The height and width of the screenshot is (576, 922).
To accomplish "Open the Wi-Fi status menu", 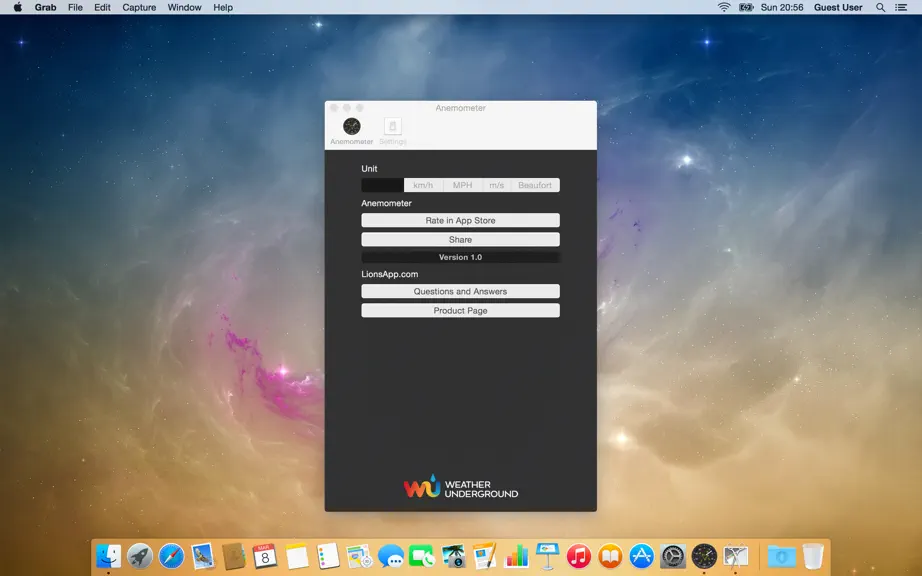I will [x=724, y=7].
